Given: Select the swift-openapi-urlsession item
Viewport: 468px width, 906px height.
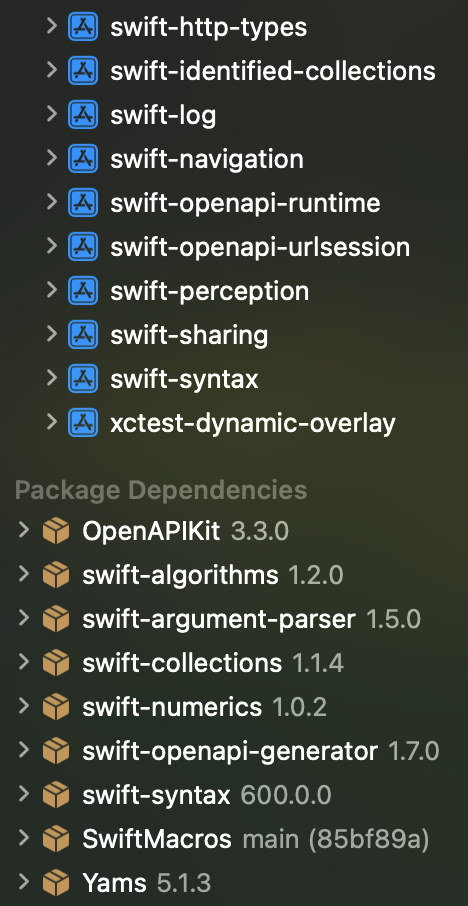Looking at the screenshot, I should point(260,247).
